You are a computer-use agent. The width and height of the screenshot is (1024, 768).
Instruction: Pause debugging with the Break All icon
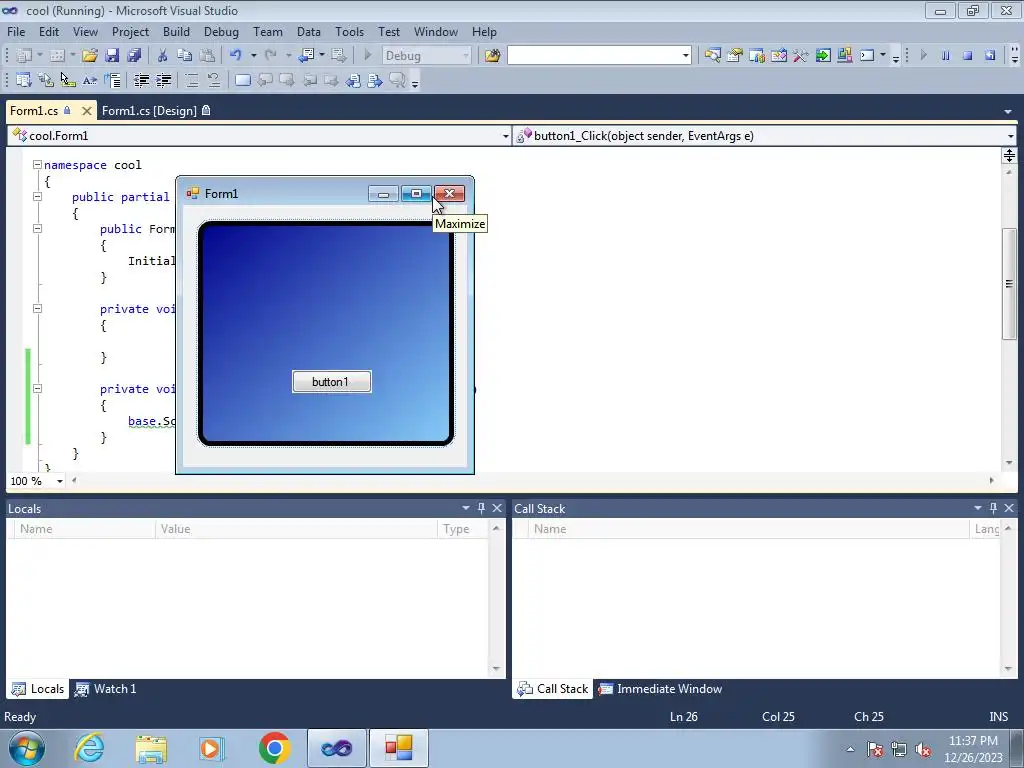point(945,56)
